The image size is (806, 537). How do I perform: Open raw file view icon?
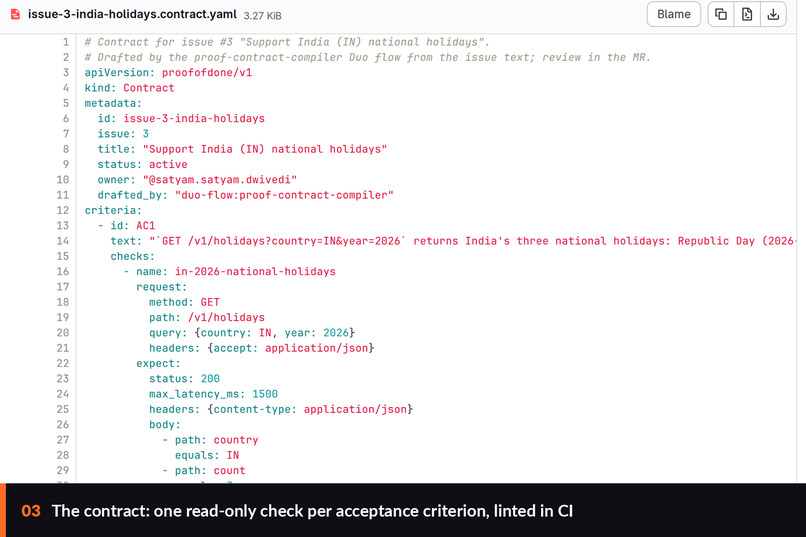coord(747,14)
